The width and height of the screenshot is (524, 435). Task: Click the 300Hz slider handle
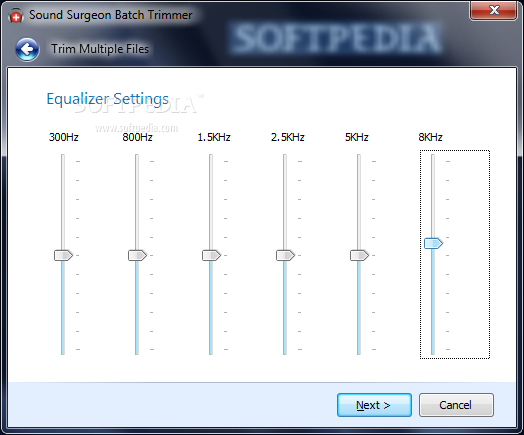[x=63, y=255]
